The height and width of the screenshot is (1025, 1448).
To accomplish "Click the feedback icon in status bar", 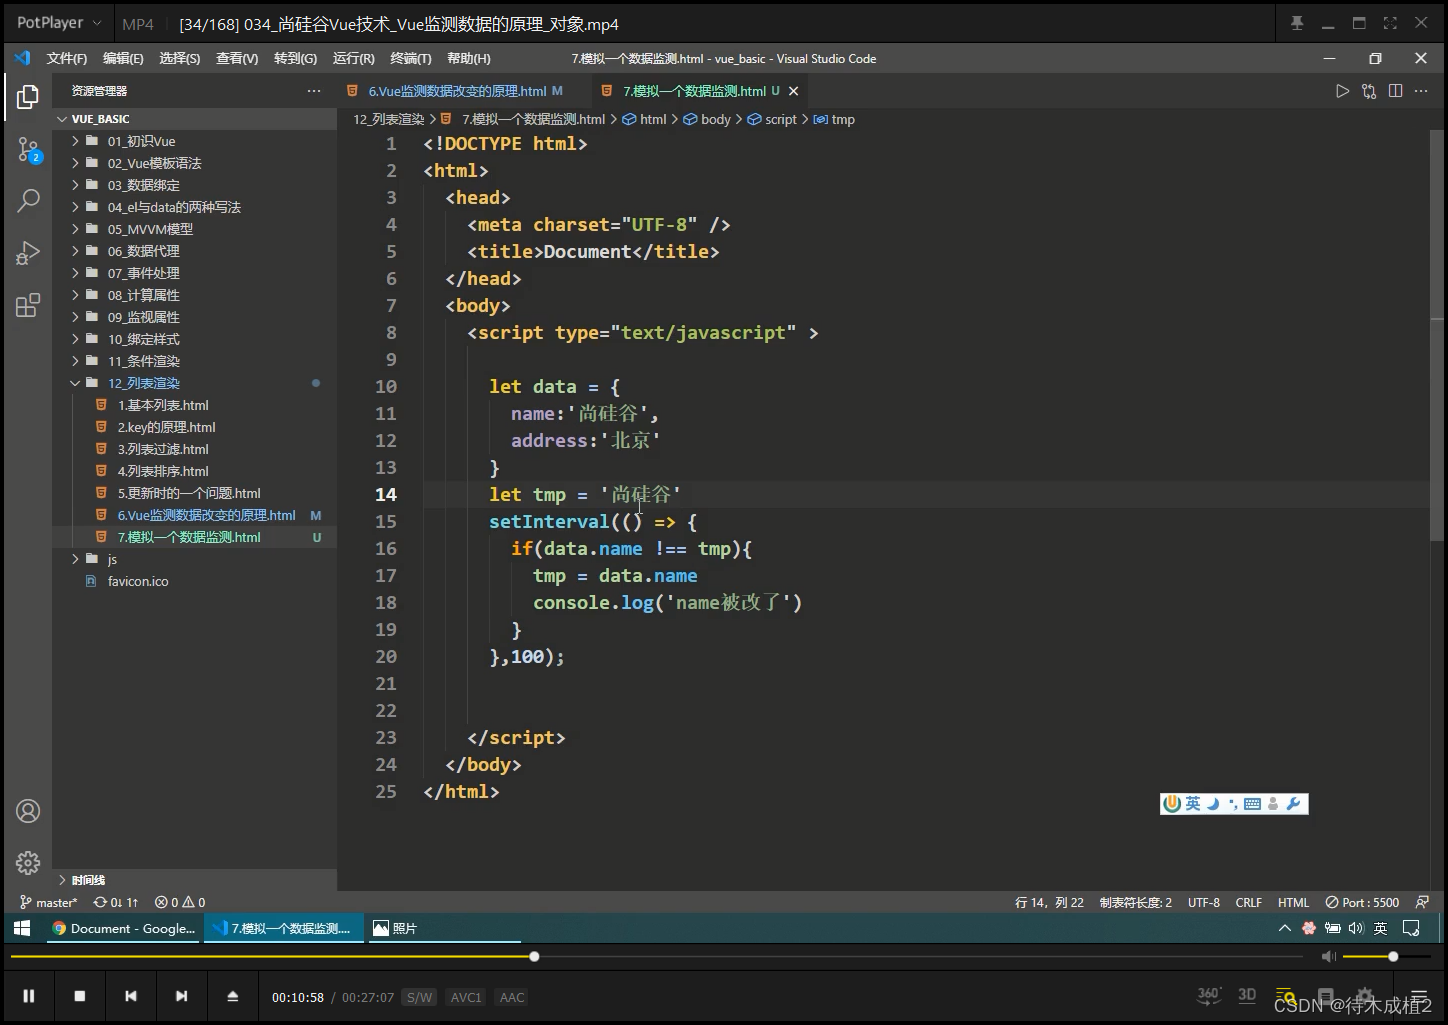I will pyautogui.click(x=1422, y=902).
